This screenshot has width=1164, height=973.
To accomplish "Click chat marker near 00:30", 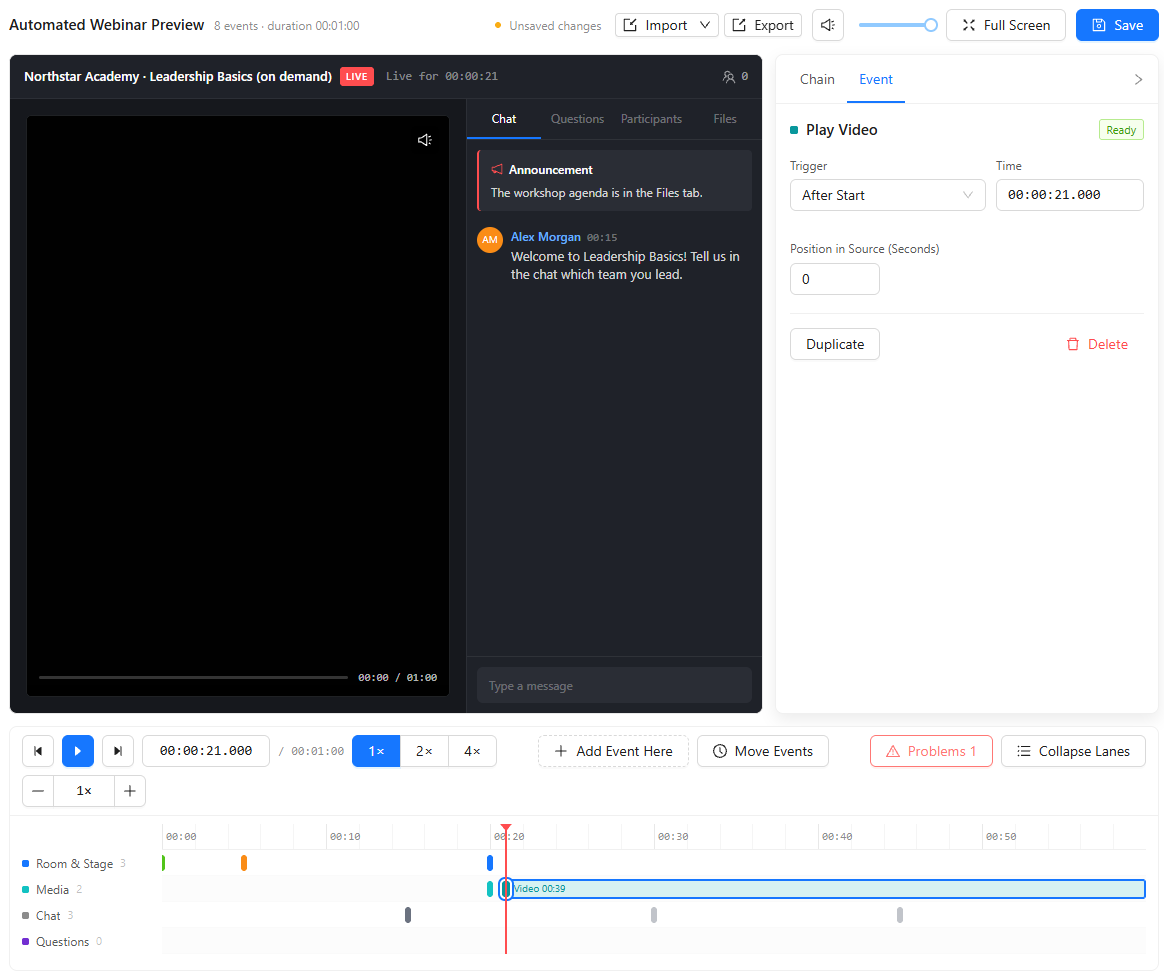I will coord(654,915).
